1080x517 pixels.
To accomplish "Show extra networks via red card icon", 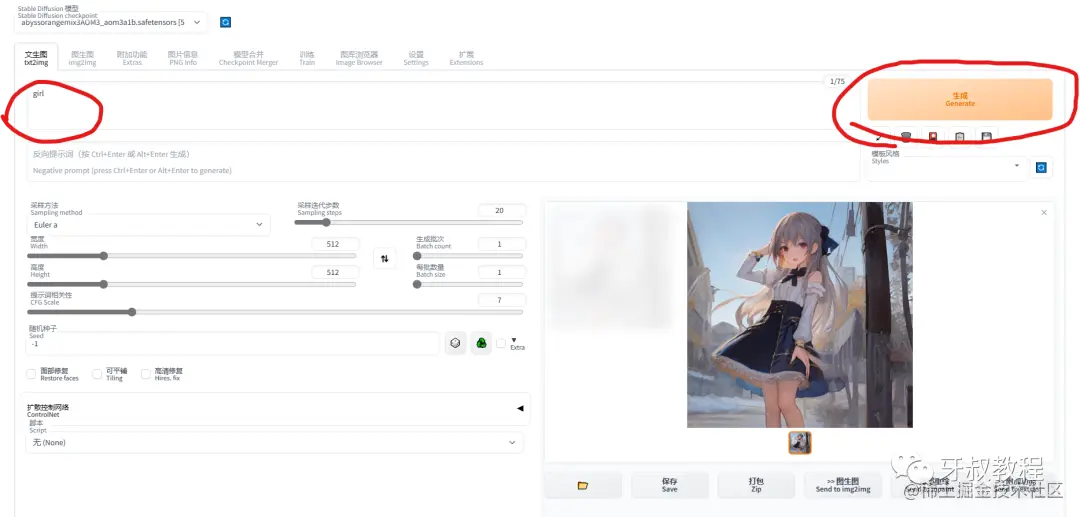I will 933,137.
